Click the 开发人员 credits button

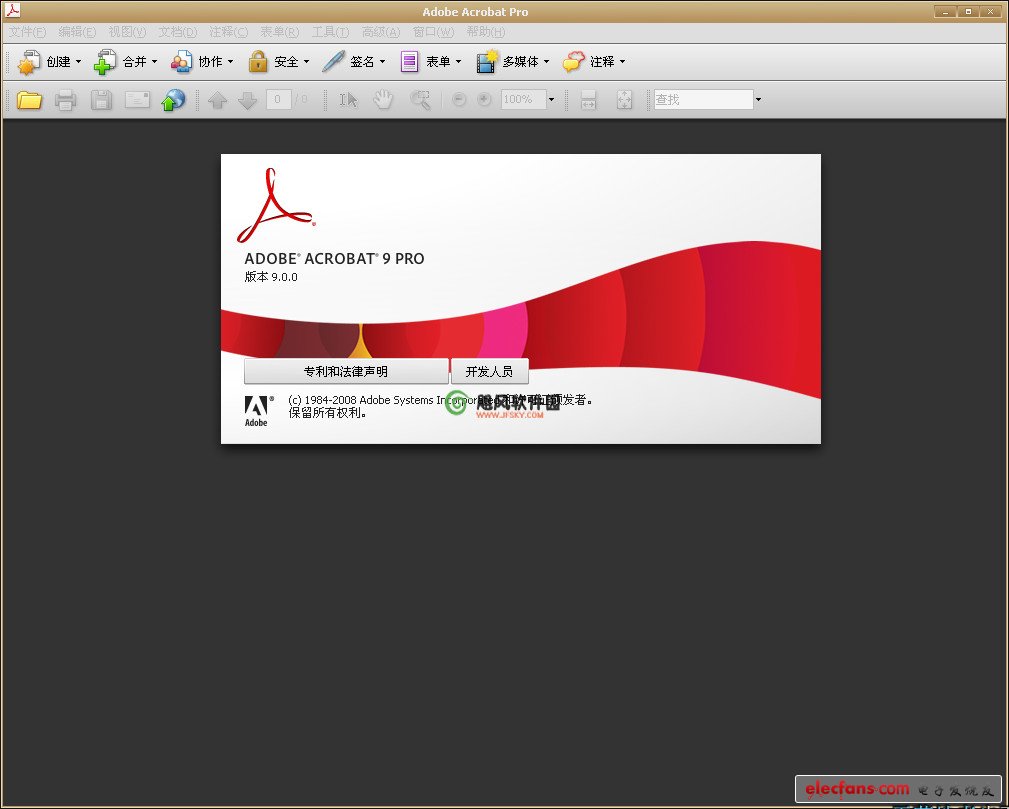coord(489,371)
